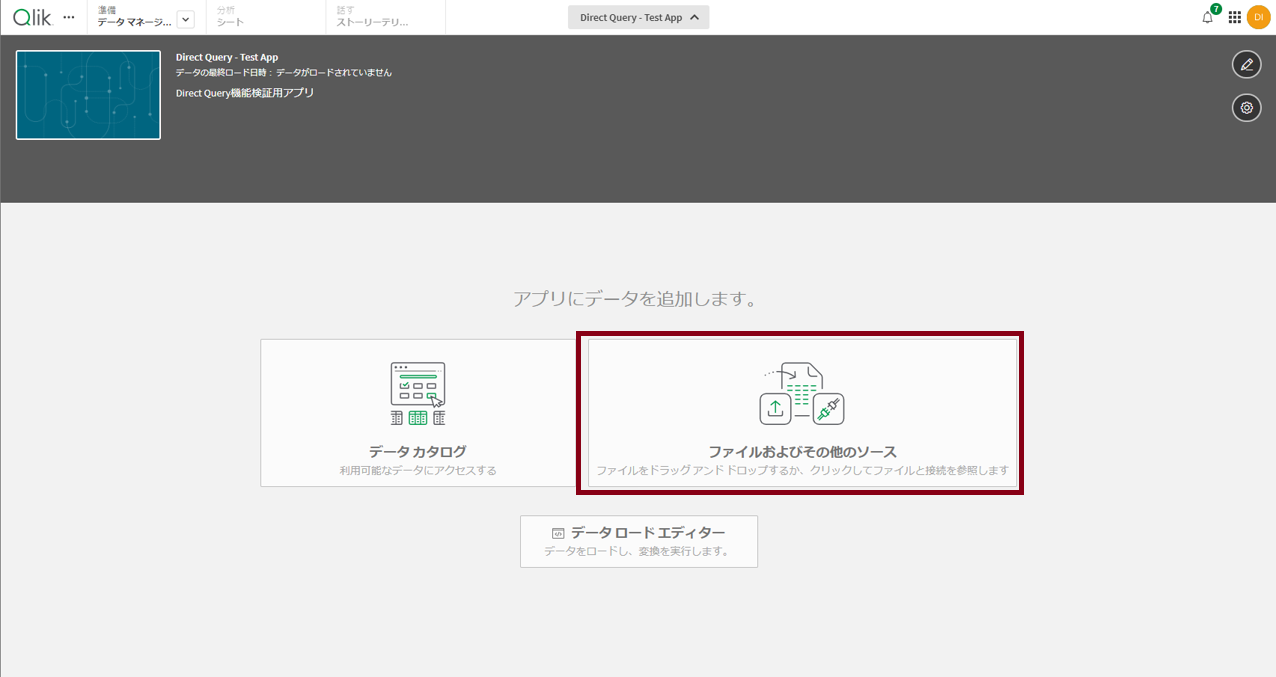Open the データカタログ card
This screenshot has width=1276, height=677.
click(417, 412)
